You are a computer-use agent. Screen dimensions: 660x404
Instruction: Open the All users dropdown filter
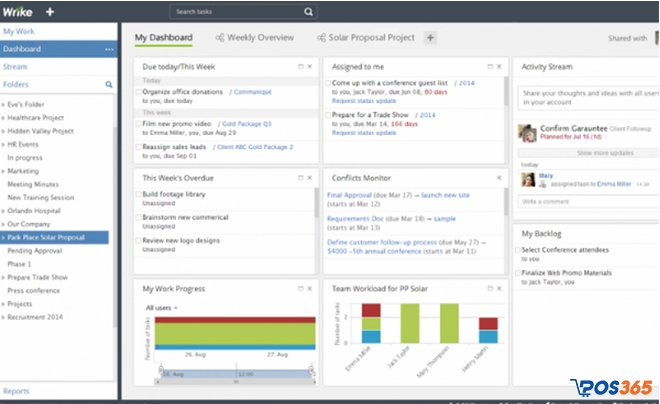click(x=162, y=307)
